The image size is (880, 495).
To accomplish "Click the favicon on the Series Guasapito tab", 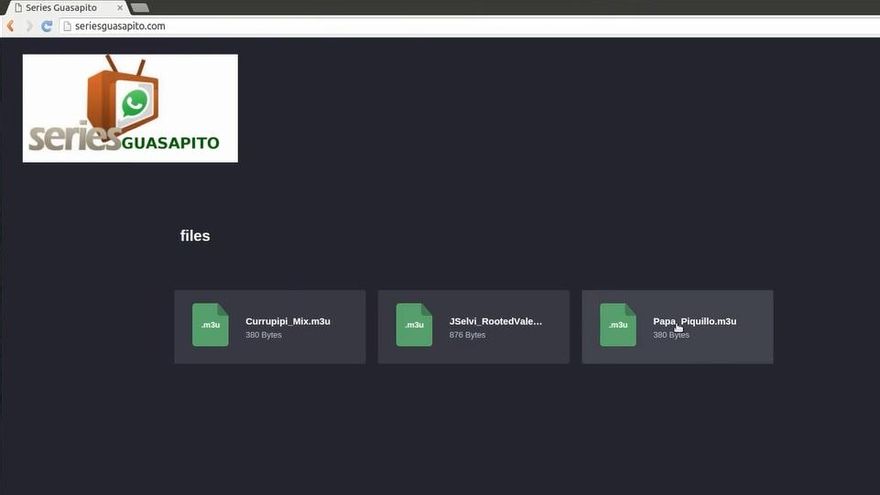I will [18, 8].
